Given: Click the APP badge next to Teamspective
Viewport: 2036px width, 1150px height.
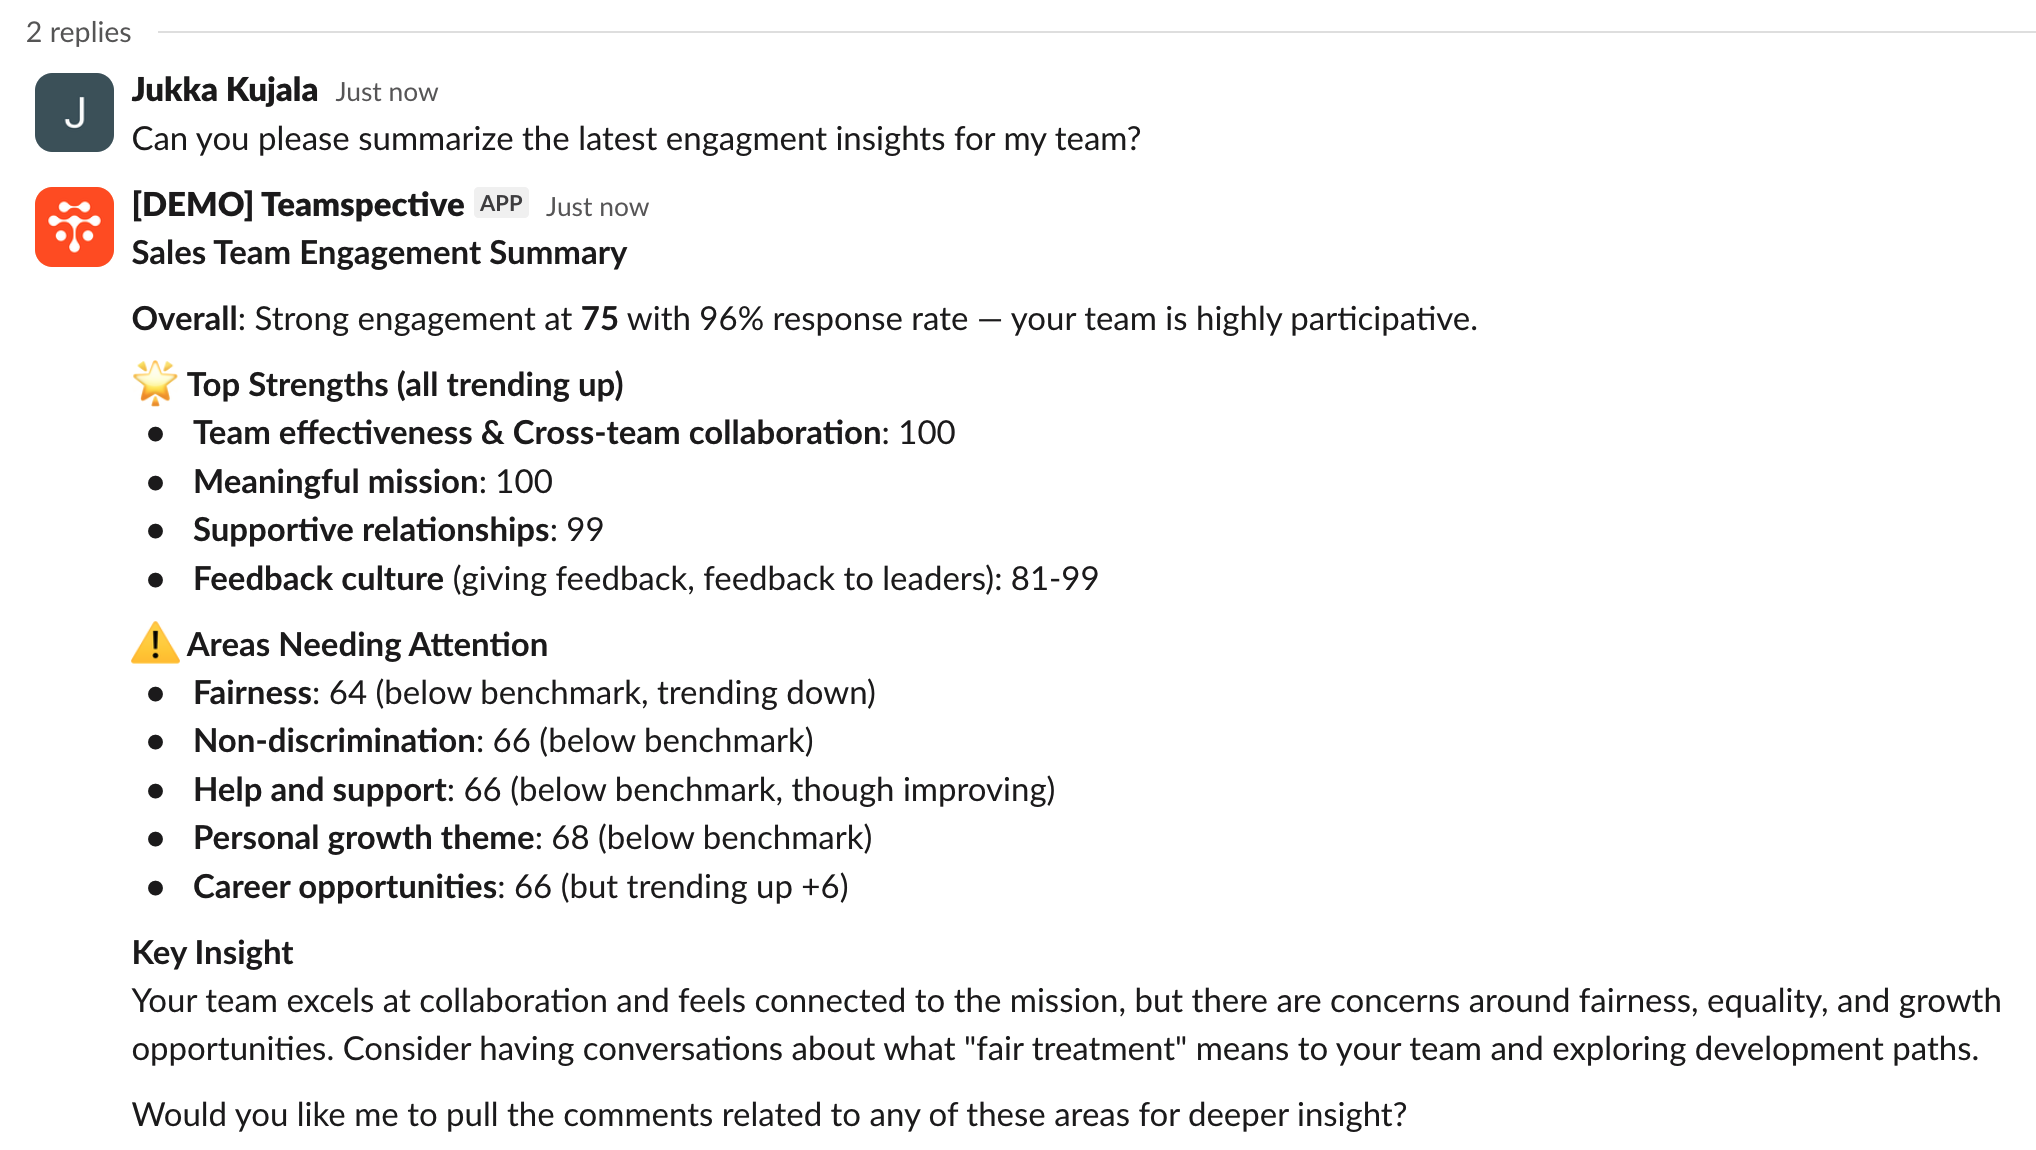Looking at the screenshot, I should (501, 204).
